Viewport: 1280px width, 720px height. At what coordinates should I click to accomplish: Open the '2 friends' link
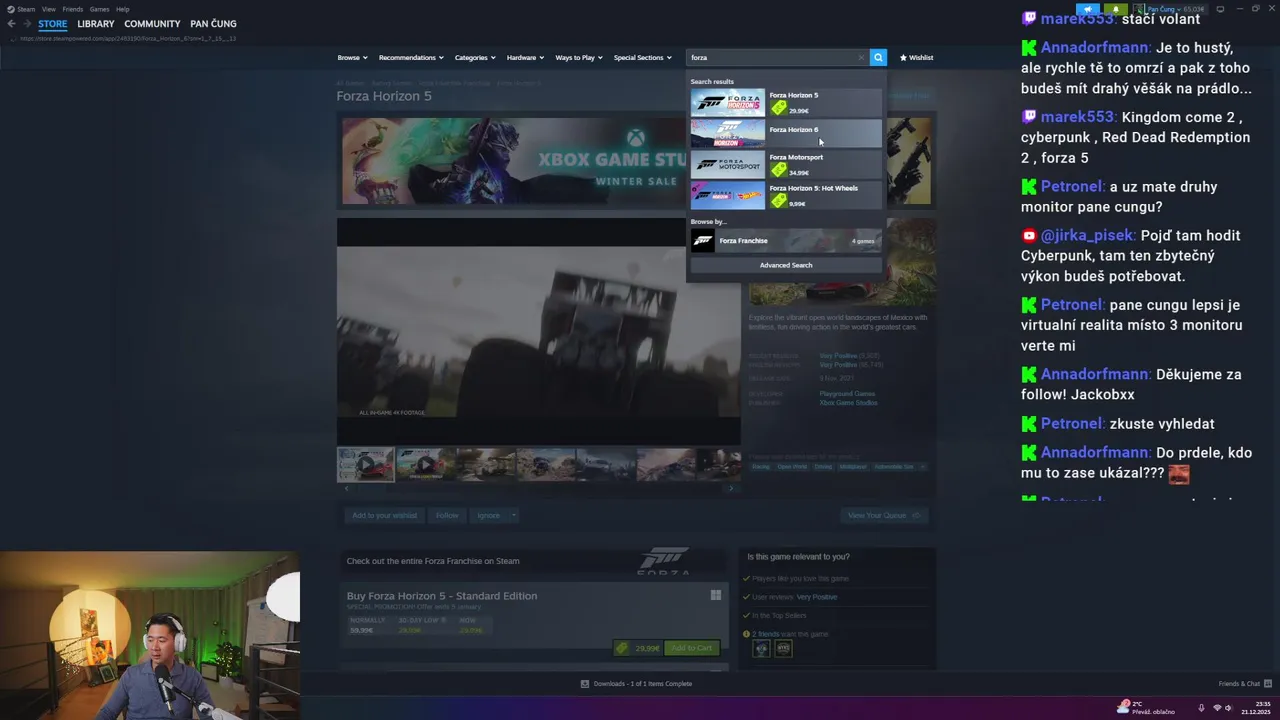click(768, 634)
